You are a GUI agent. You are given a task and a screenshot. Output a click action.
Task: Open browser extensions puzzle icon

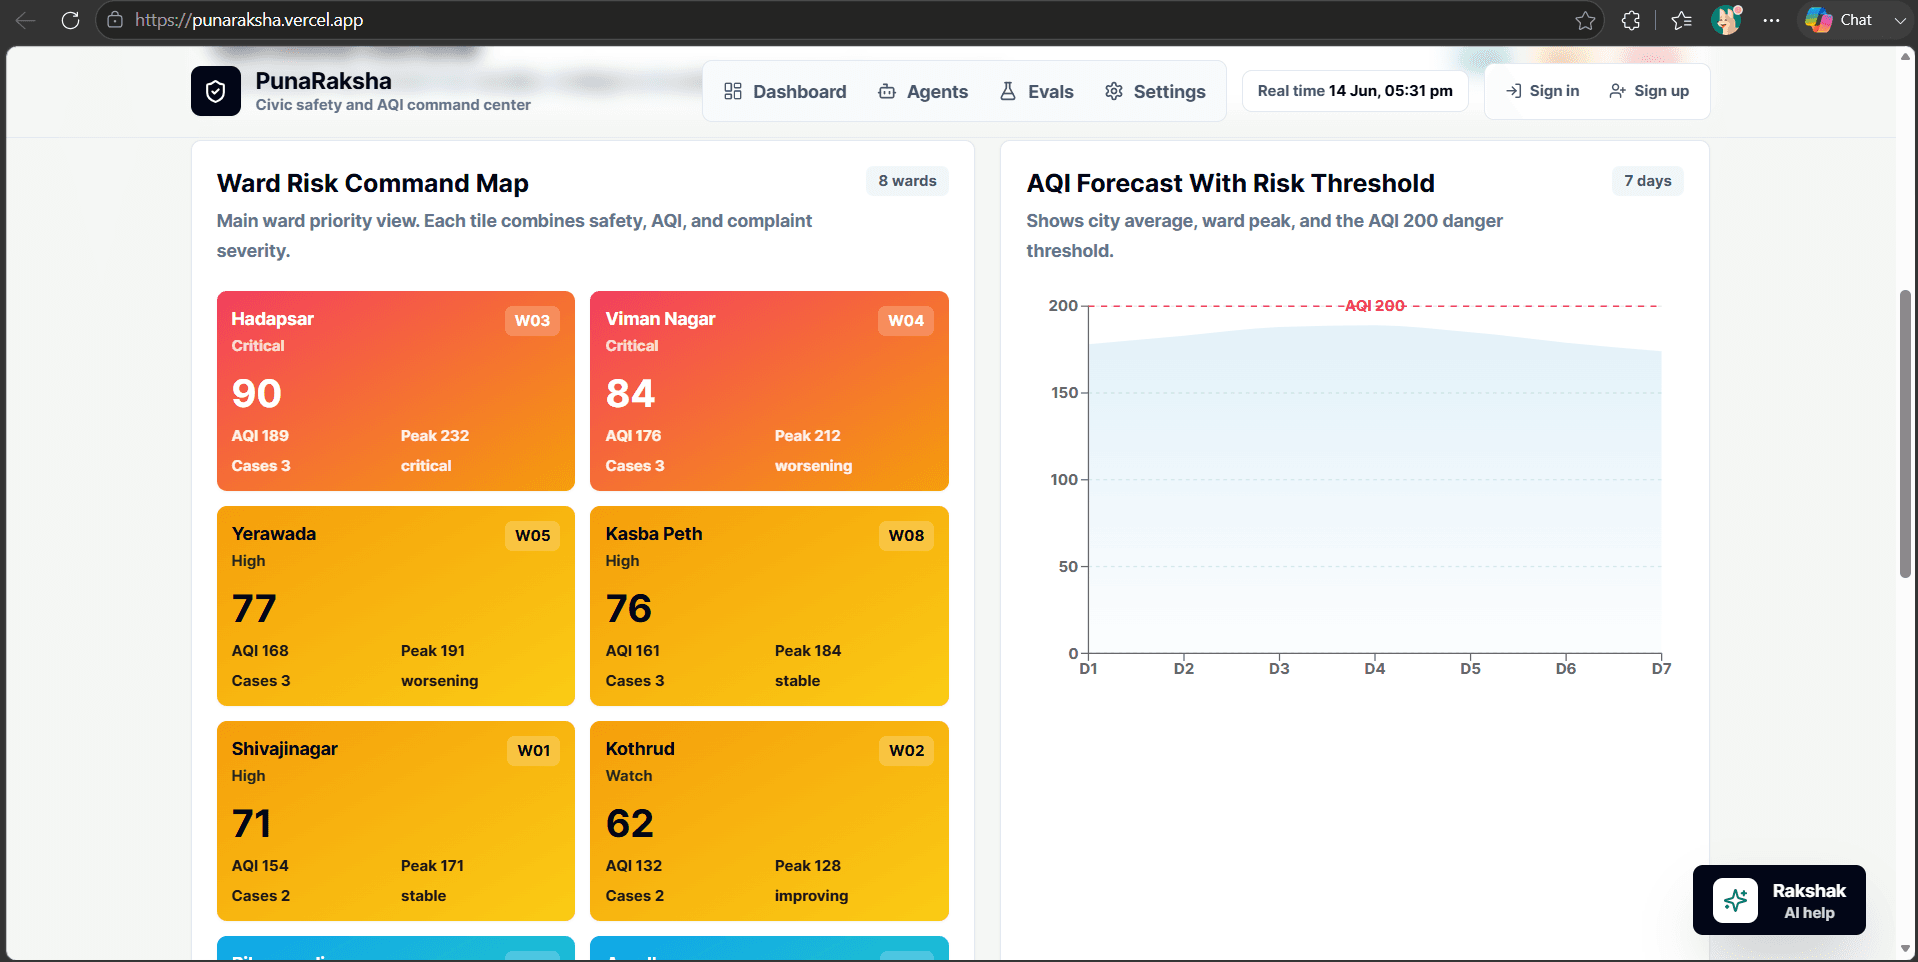1631,20
